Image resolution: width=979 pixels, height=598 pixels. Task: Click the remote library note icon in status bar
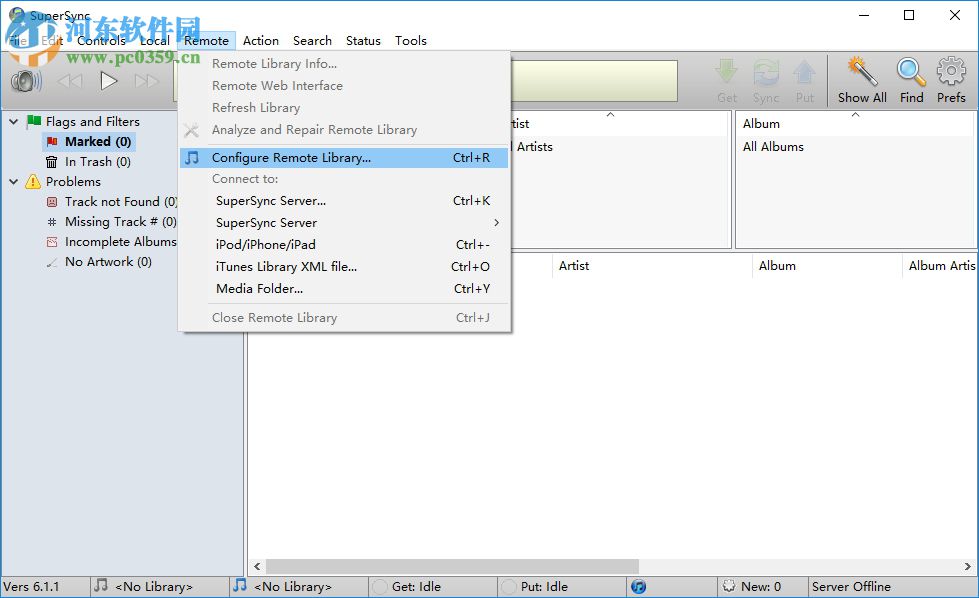pos(239,586)
